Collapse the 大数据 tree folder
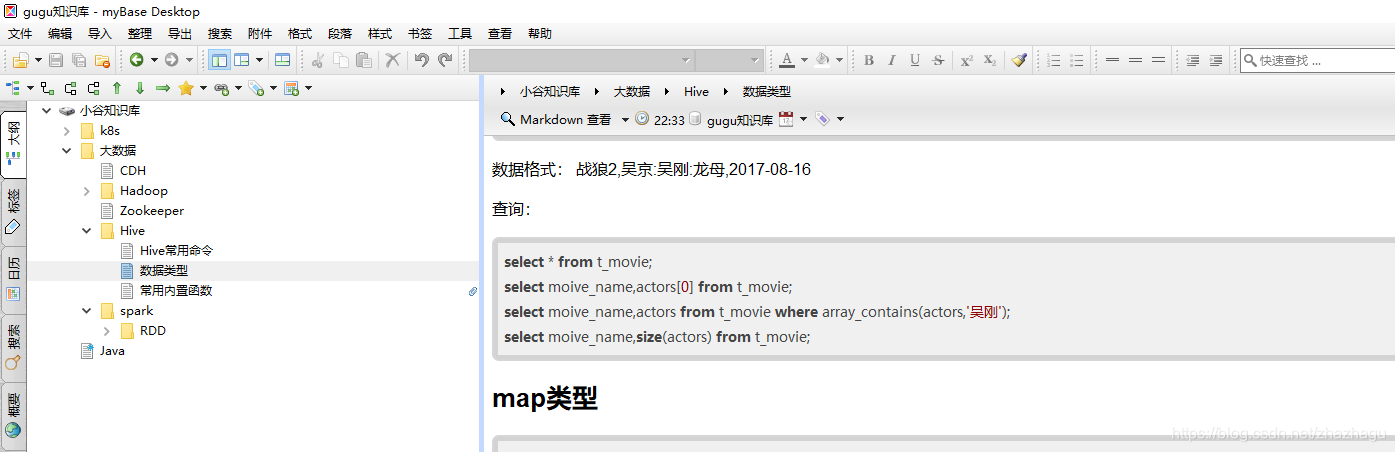 pos(67,150)
